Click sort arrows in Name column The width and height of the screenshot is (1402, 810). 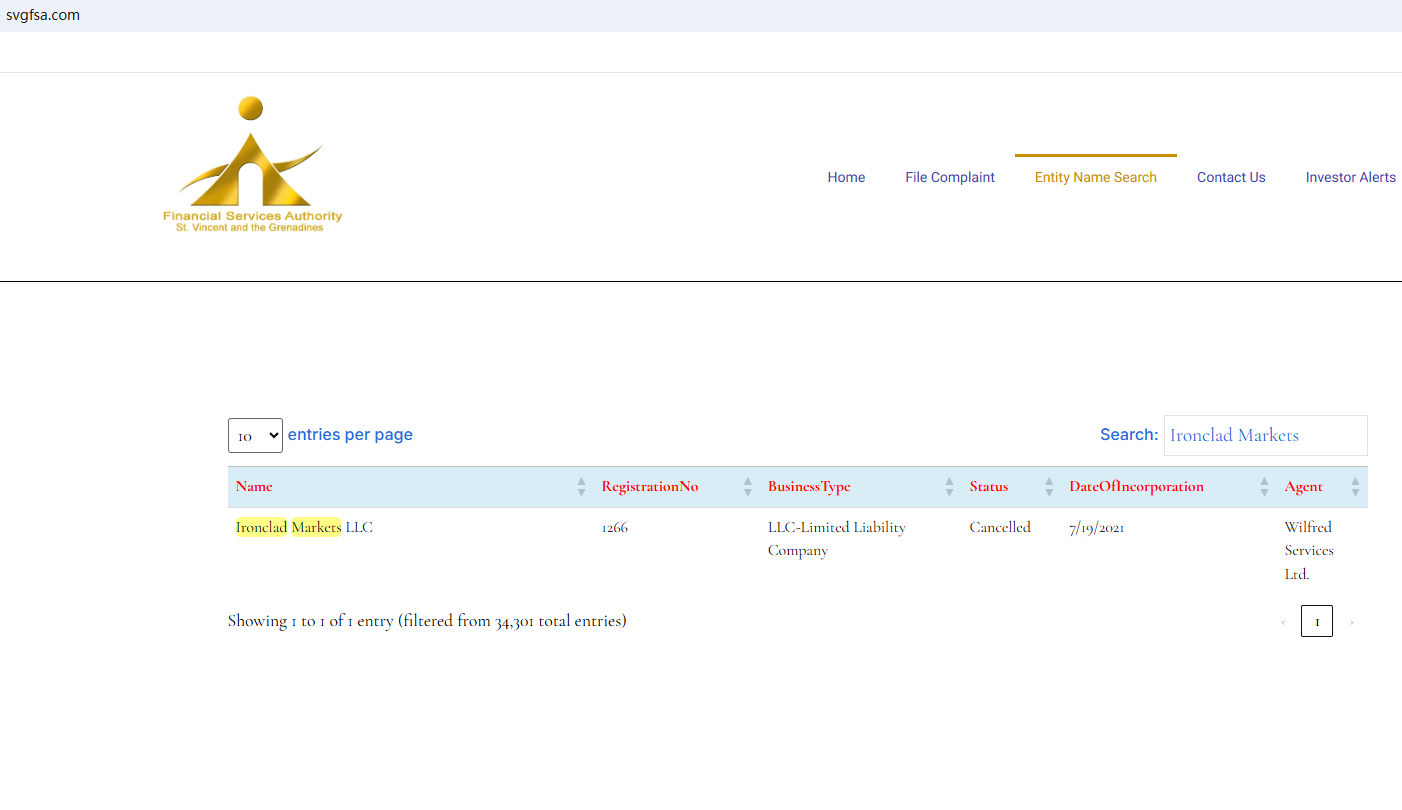581,487
